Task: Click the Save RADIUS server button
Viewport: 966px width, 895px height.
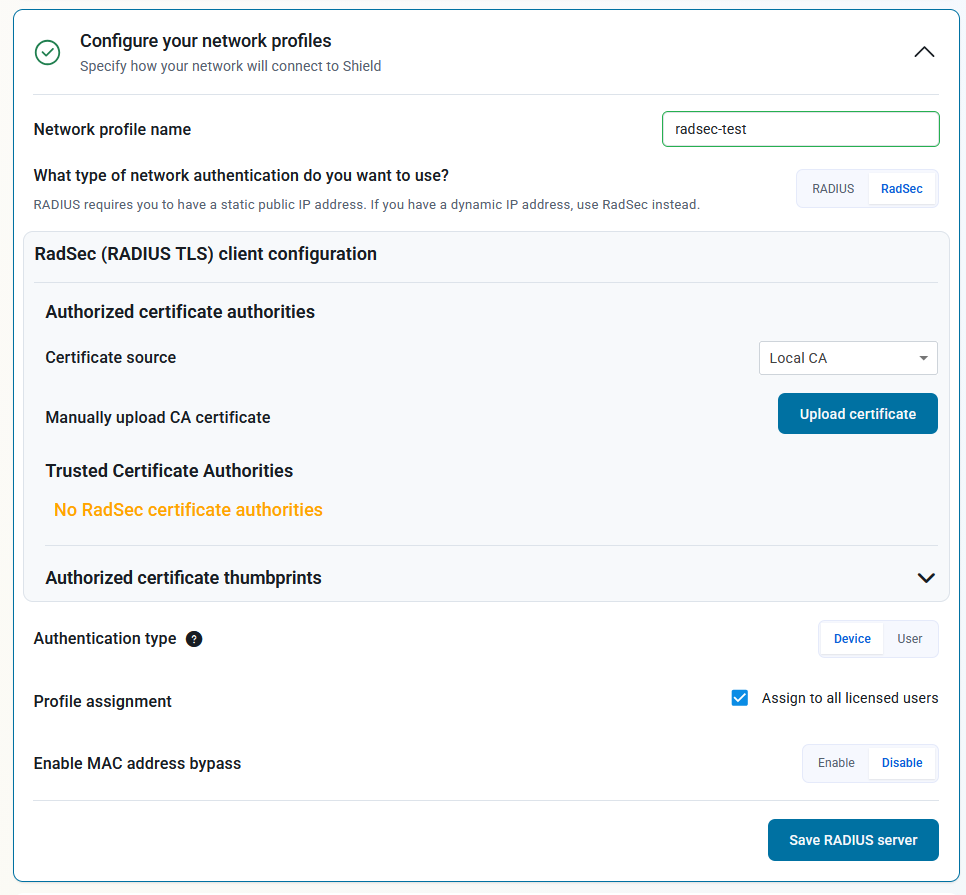Action: (x=853, y=840)
